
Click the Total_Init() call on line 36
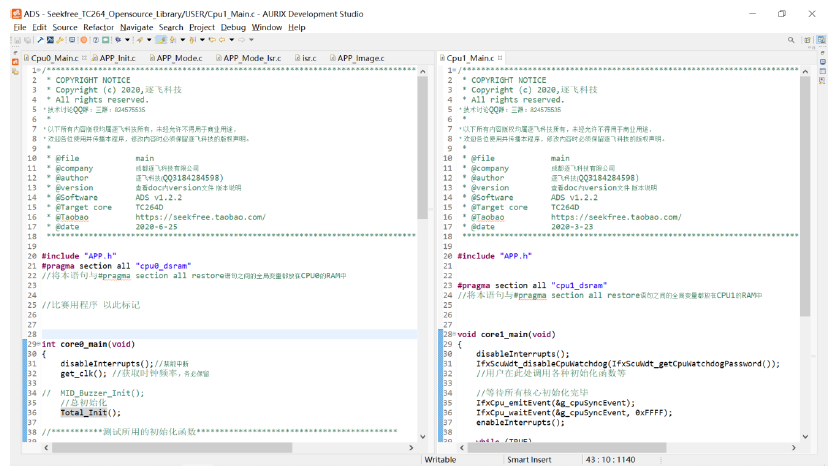90,413
